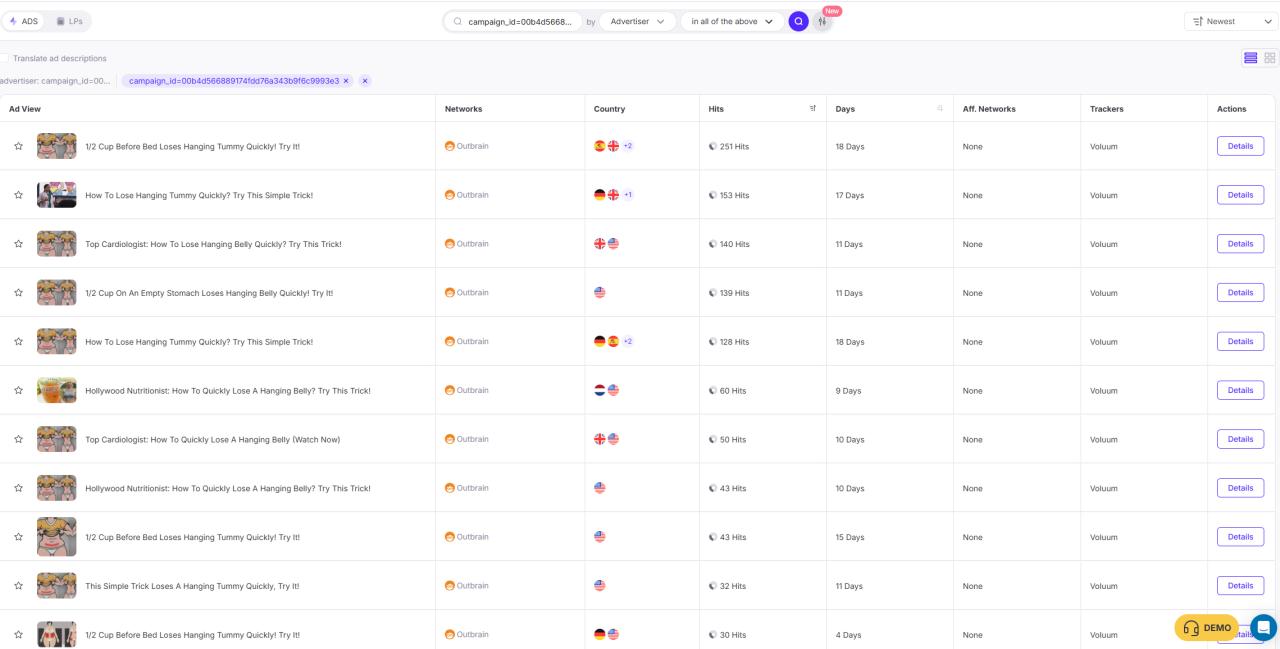
Task: Switch to list view layout
Action: pos(1250,58)
